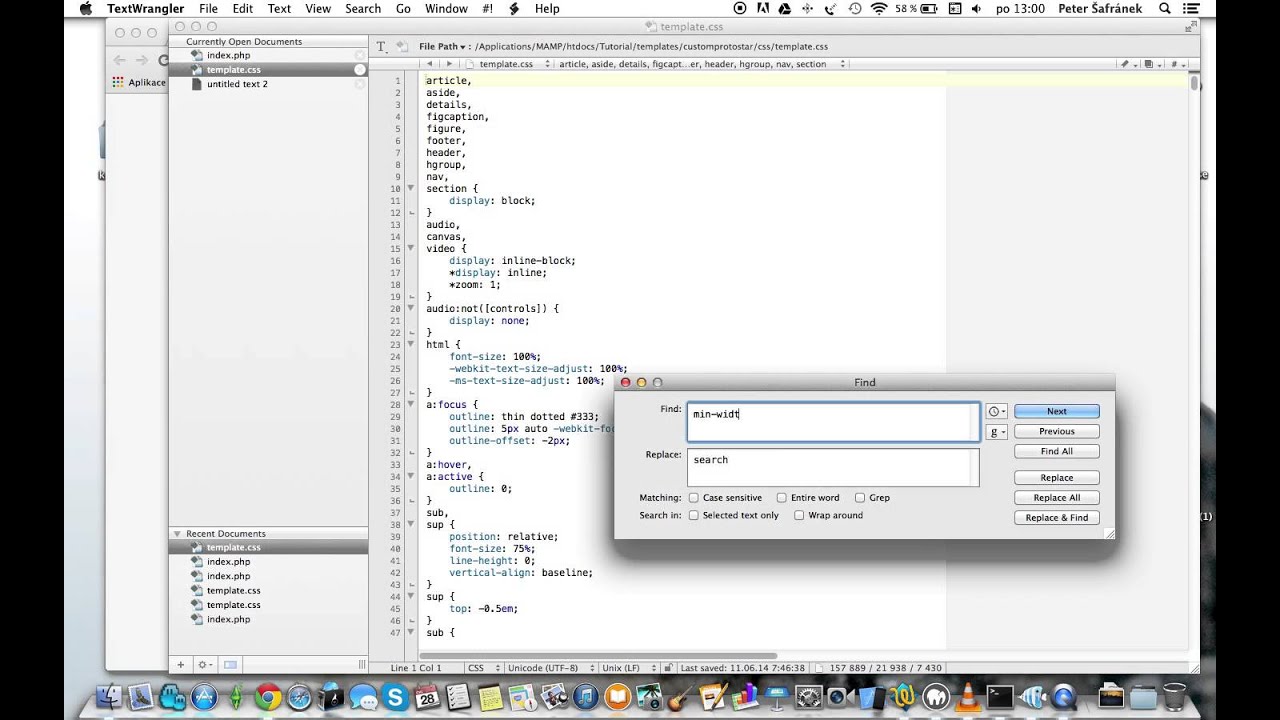Fold the code block at line 10
The width and height of the screenshot is (1280, 720).
pyautogui.click(x=410, y=189)
